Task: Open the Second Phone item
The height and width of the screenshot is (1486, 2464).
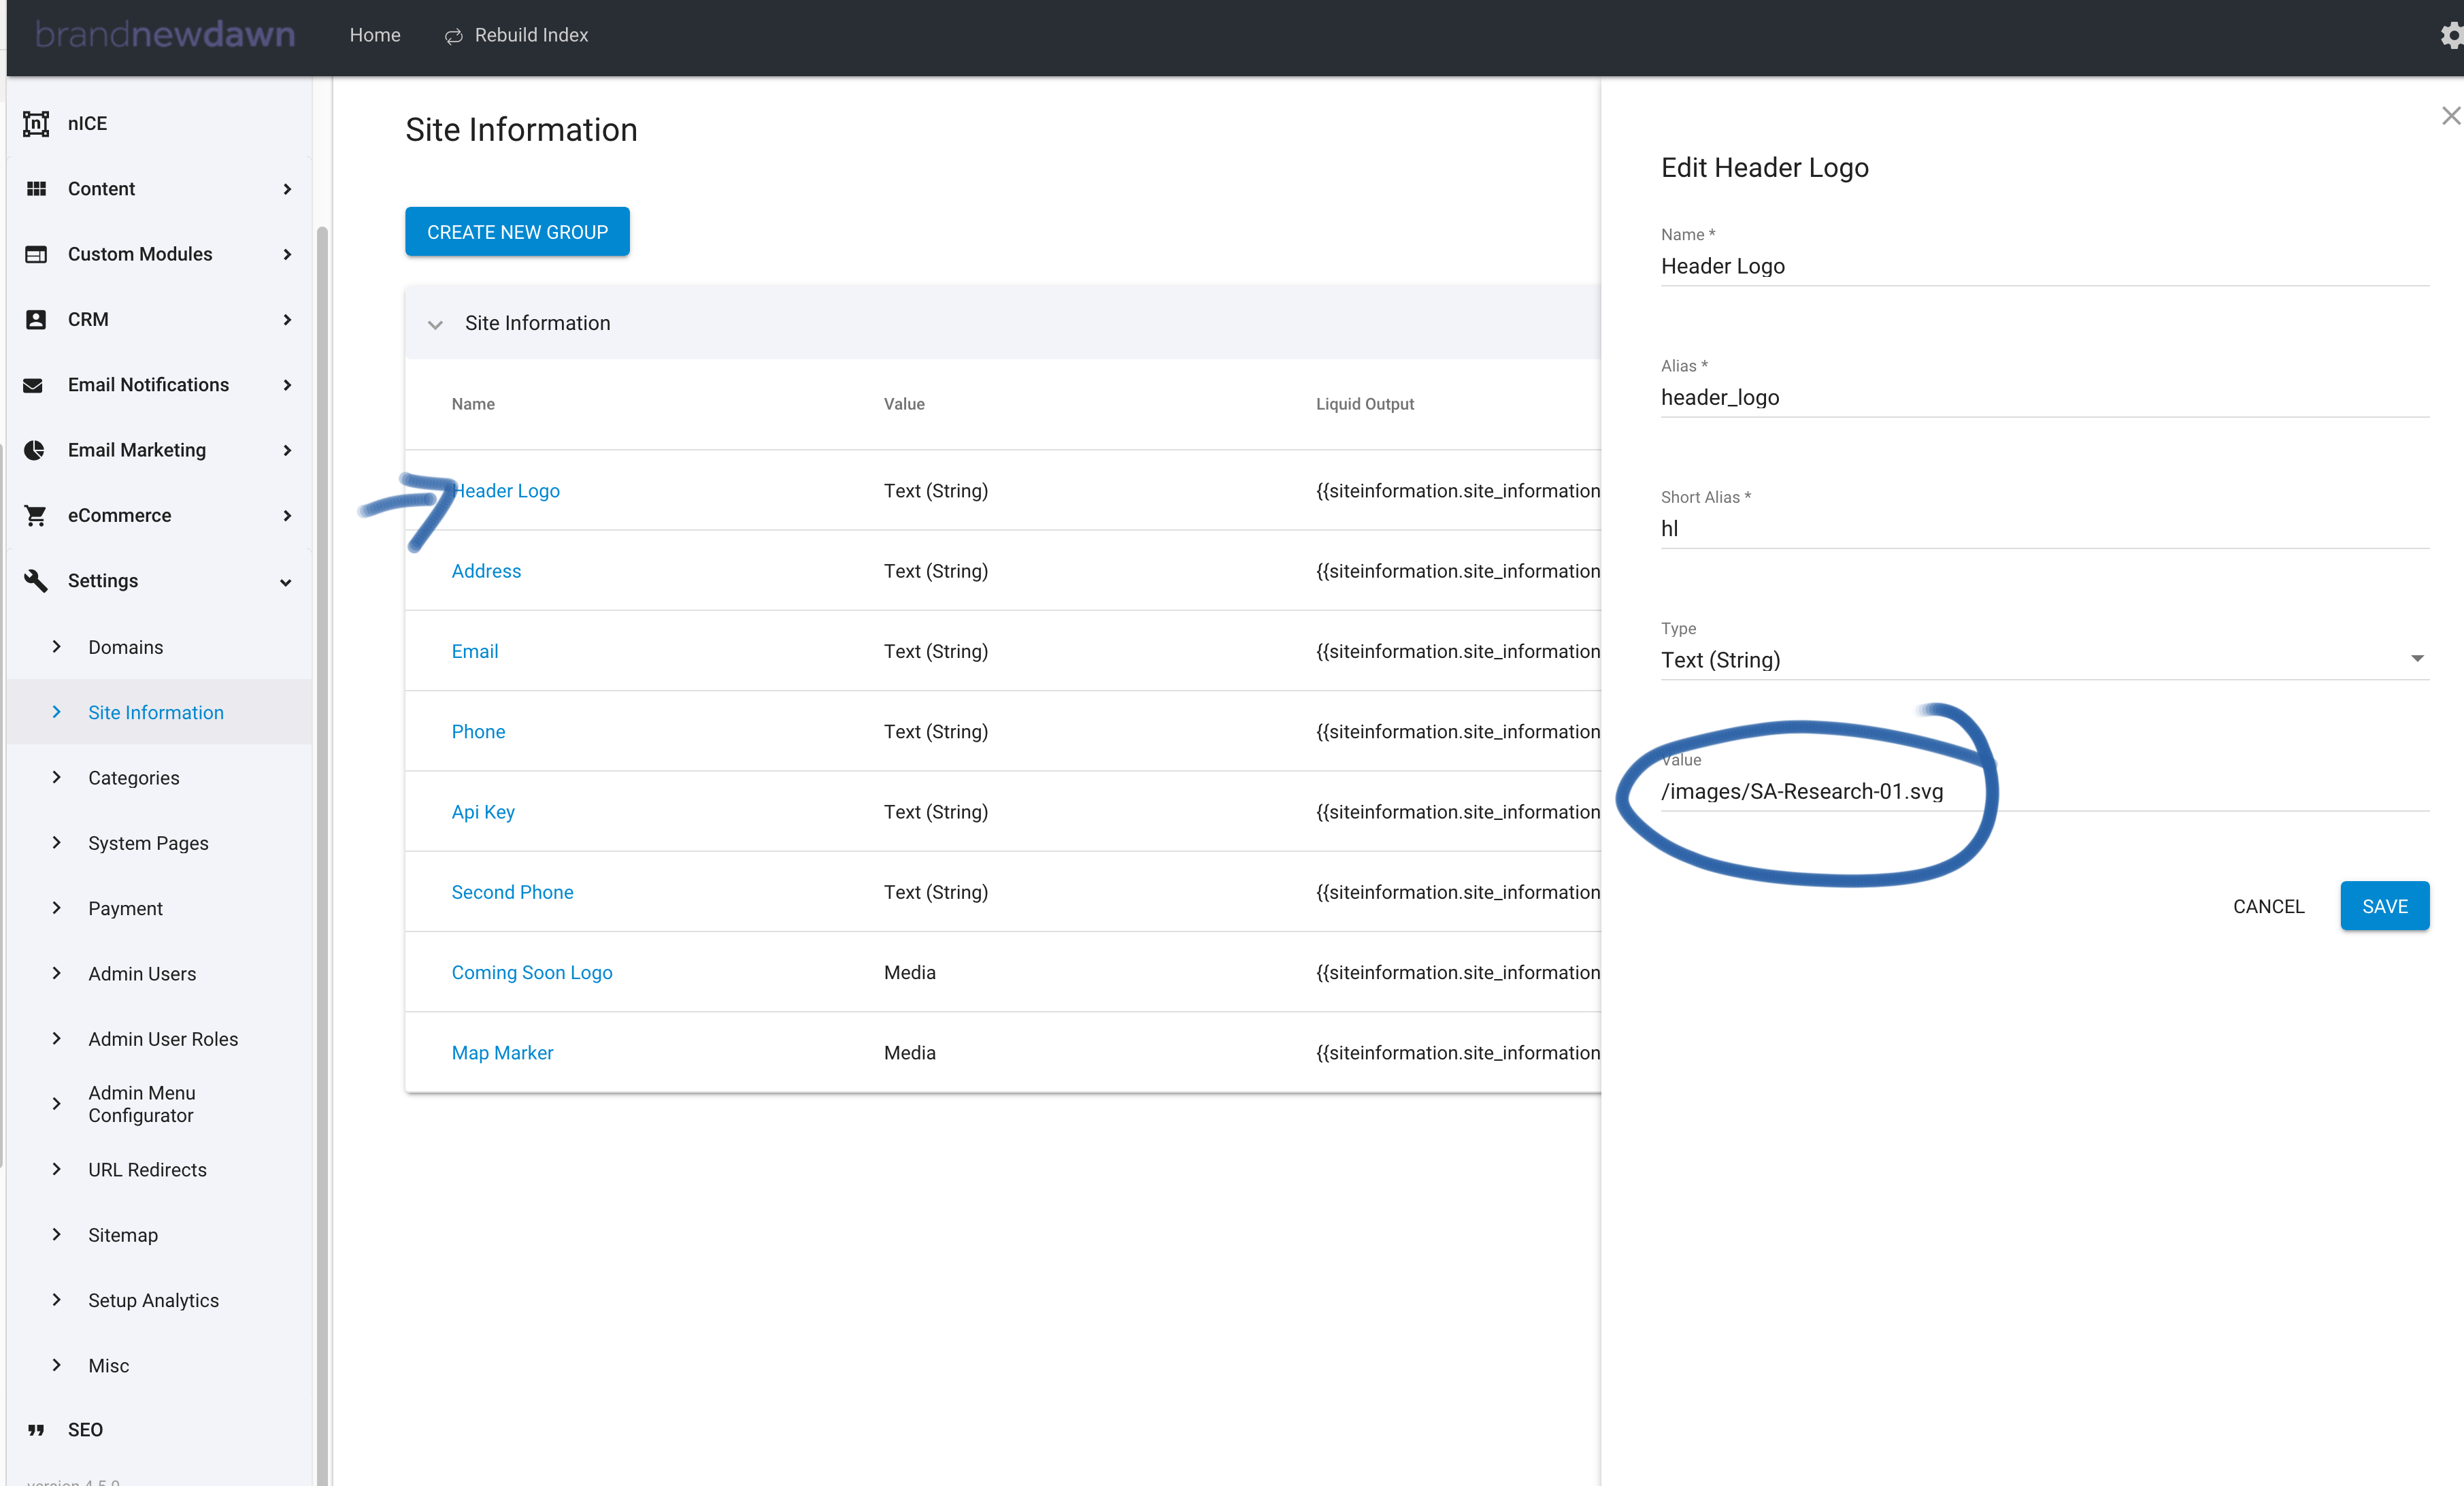Action: (512, 892)
